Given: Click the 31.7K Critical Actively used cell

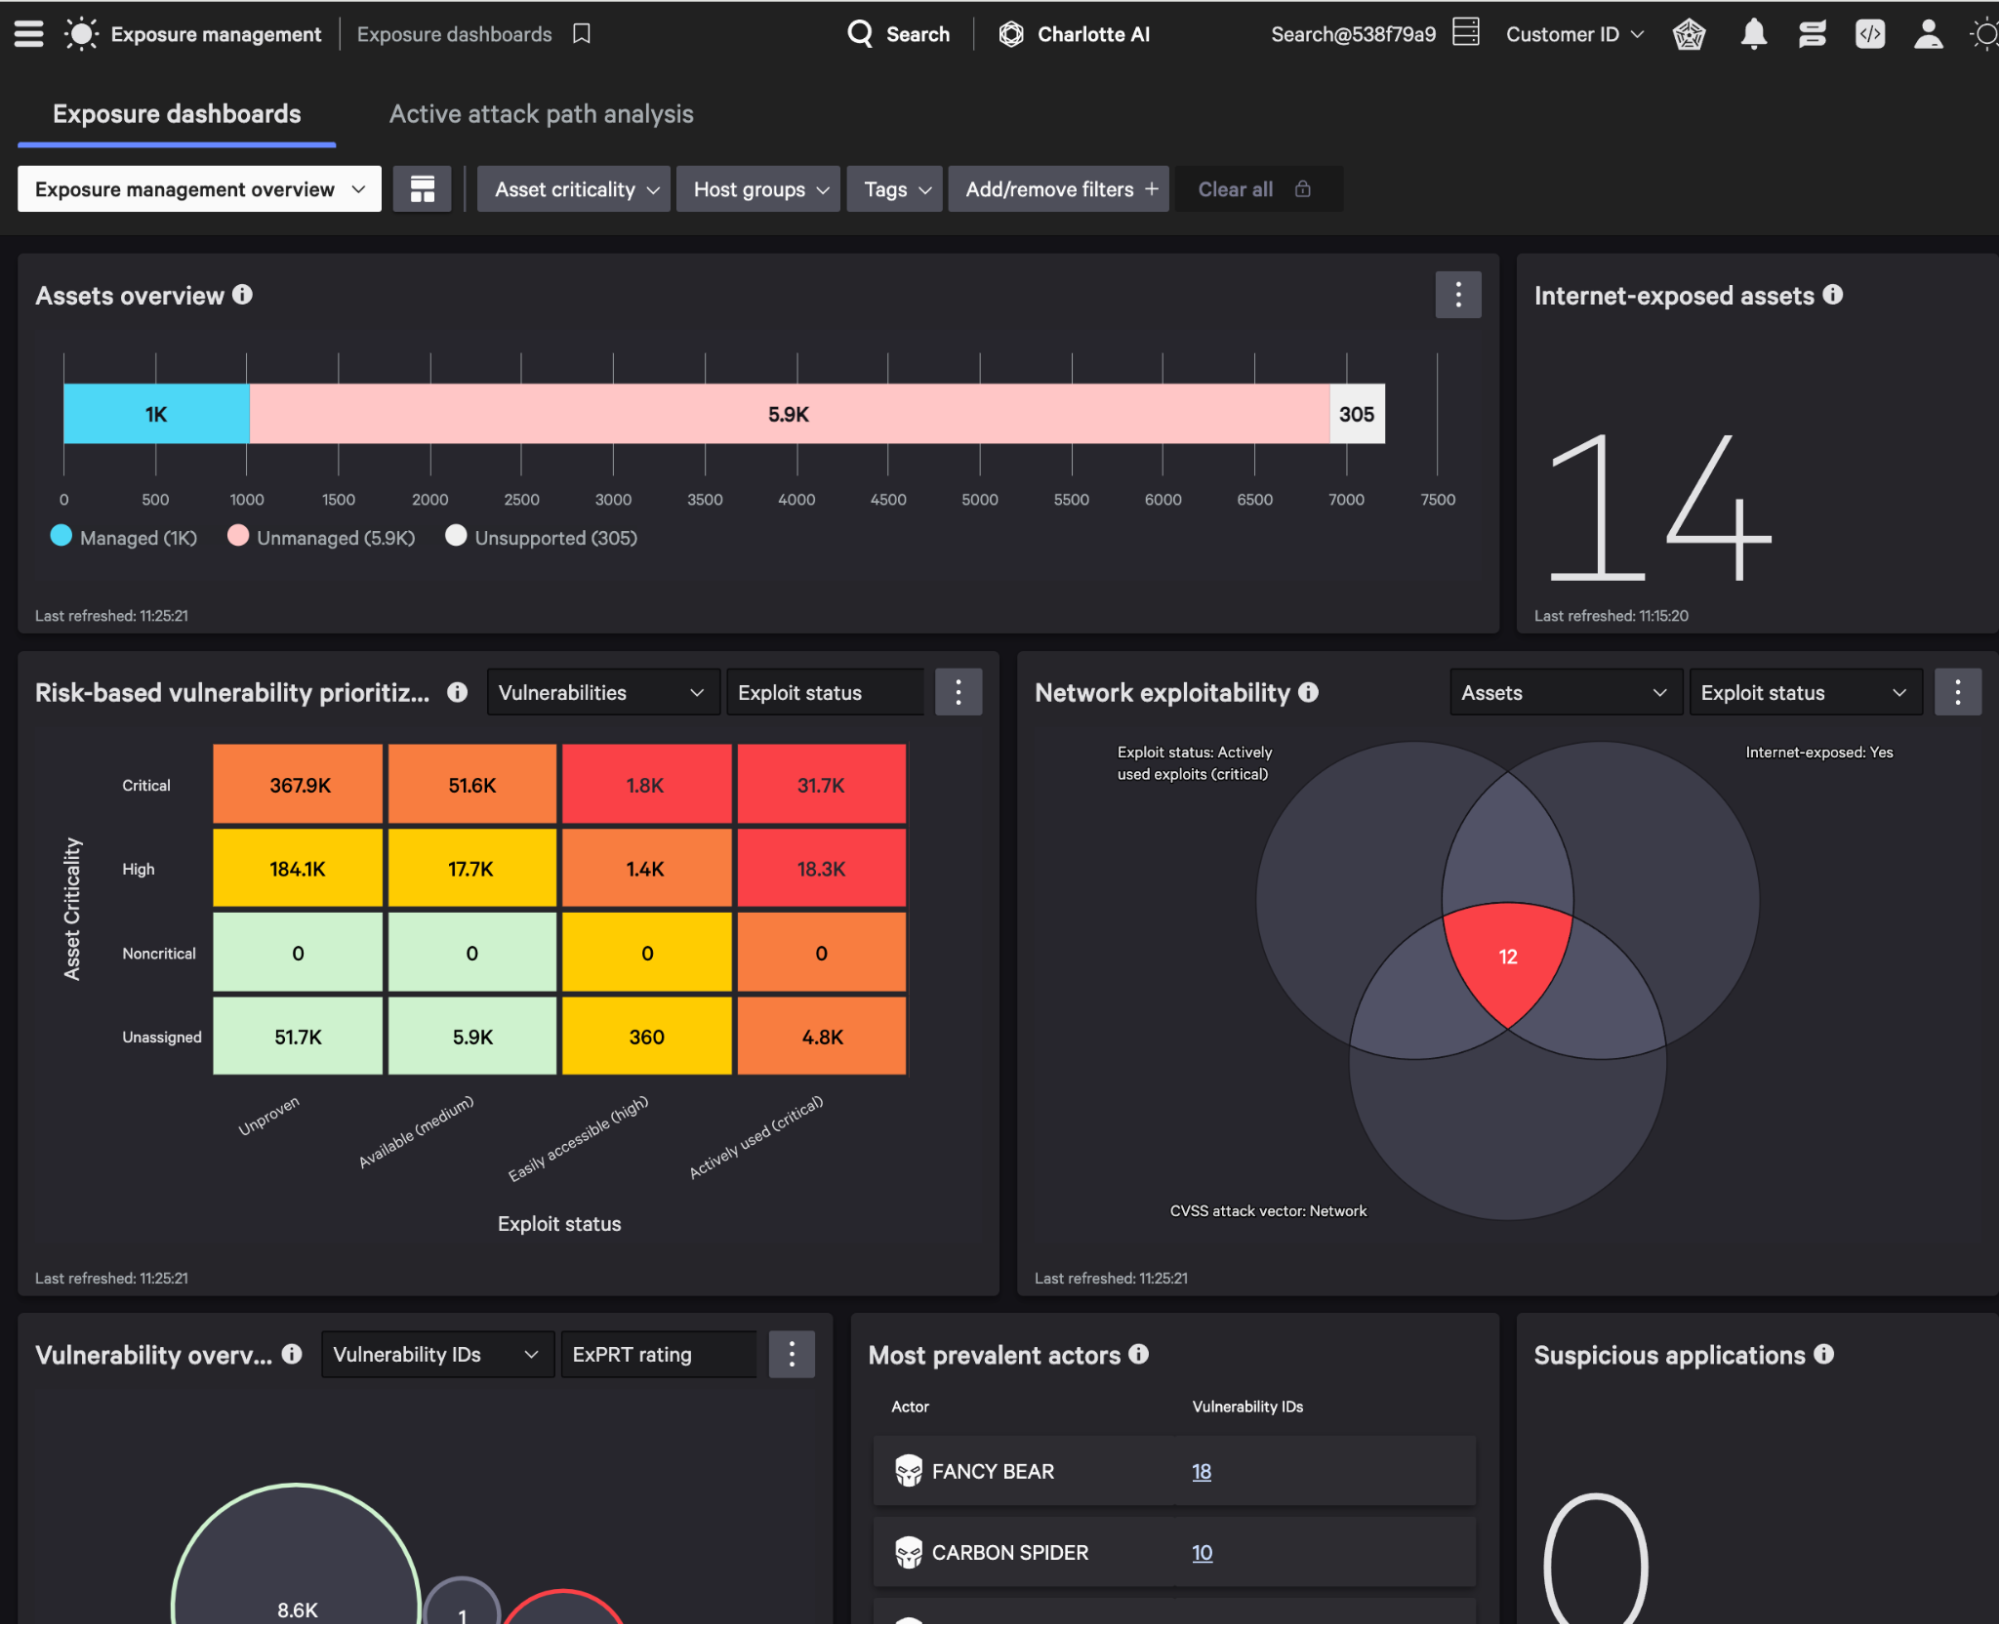Looking at the screenshot, I should point(821,784).
